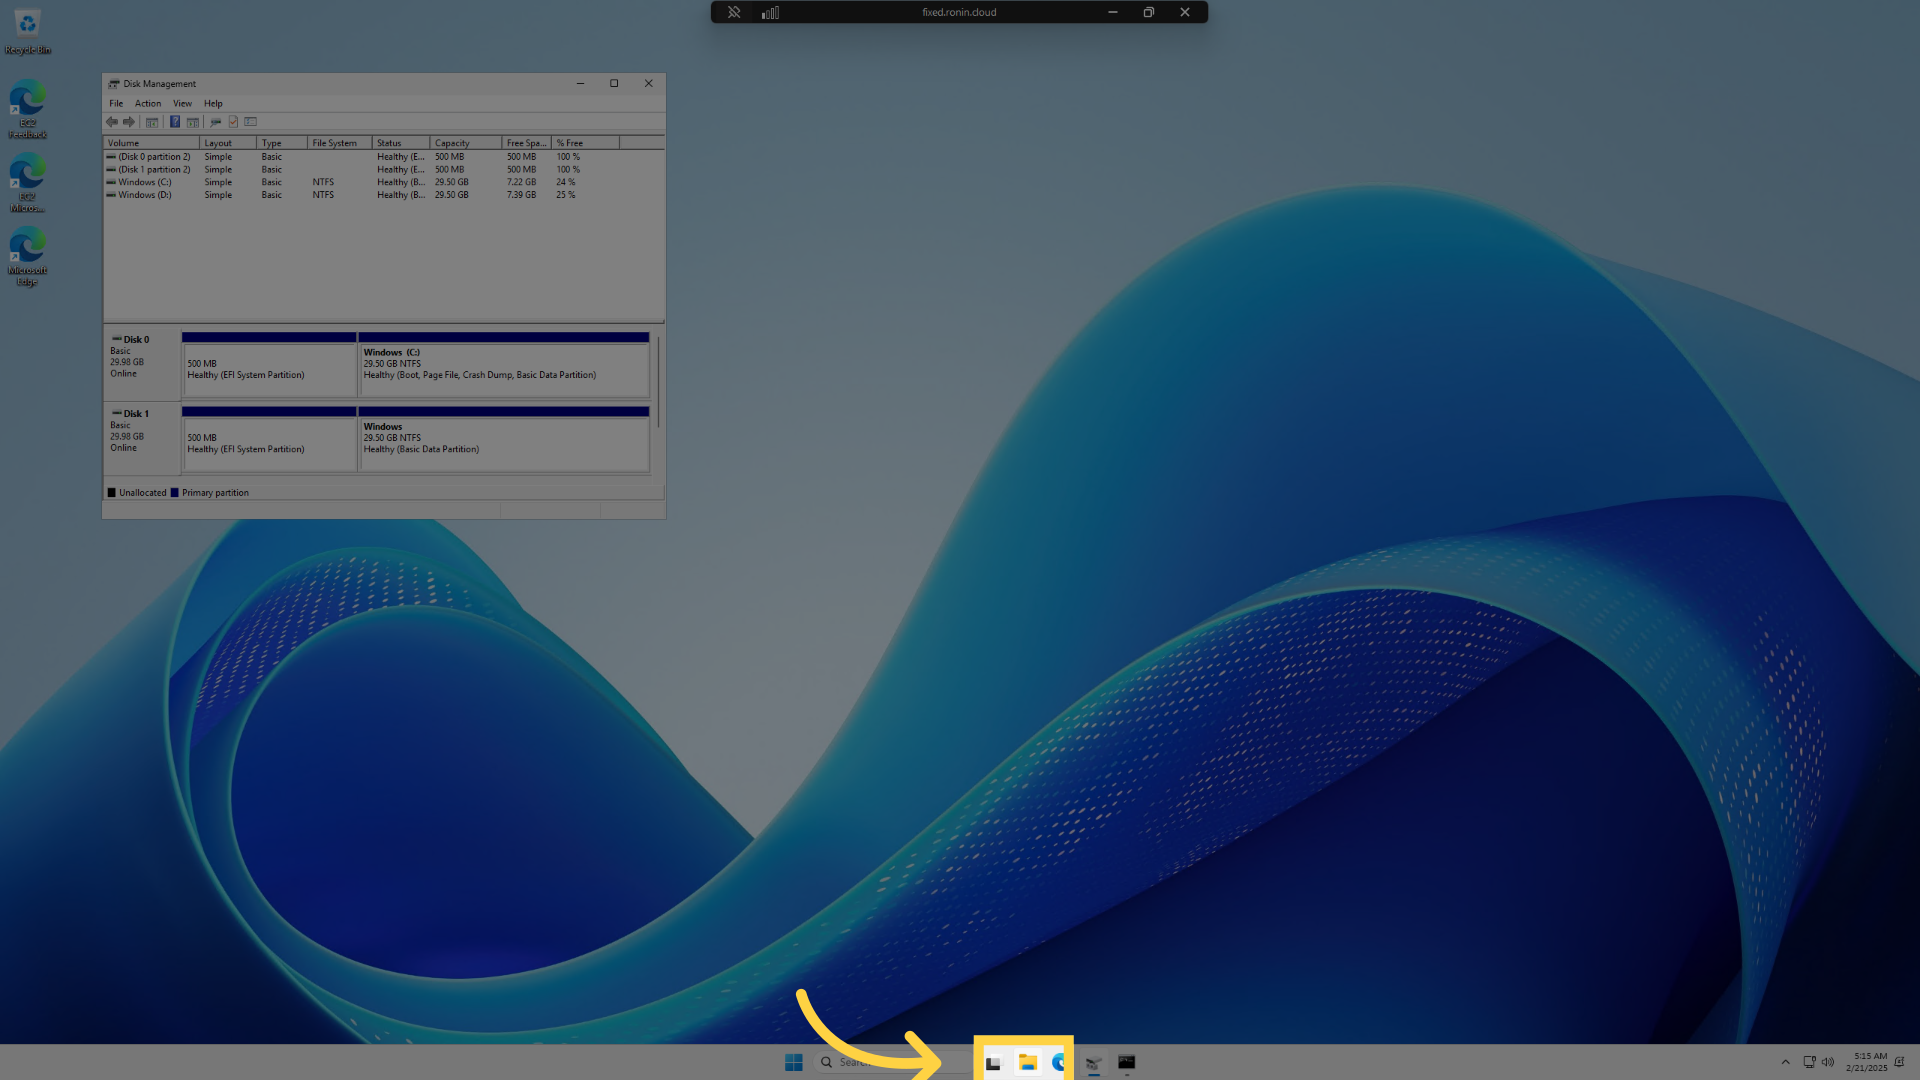
Task: Click the unpin icon on fixed.ronin.cloud bar
Action: point(734,12)
